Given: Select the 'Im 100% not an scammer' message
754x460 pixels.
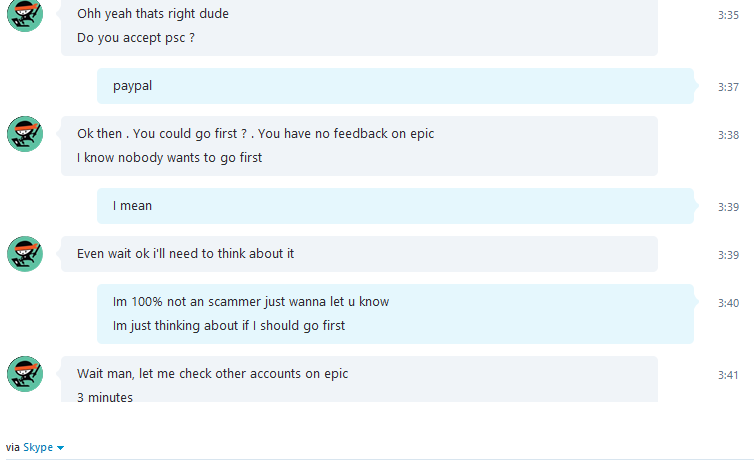Looking at the screenshot, I should (x=251, y=302).
